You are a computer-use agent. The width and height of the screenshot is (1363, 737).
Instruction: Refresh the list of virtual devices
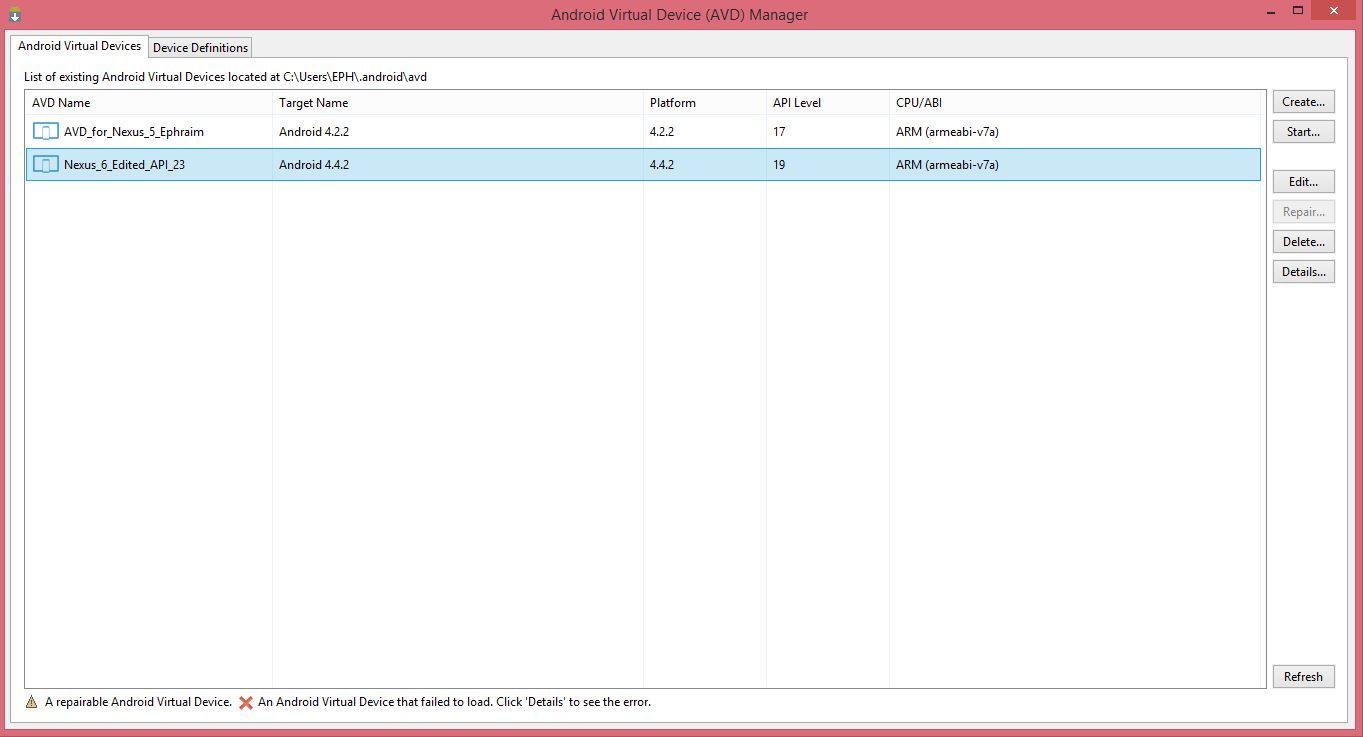point(1302,676)
